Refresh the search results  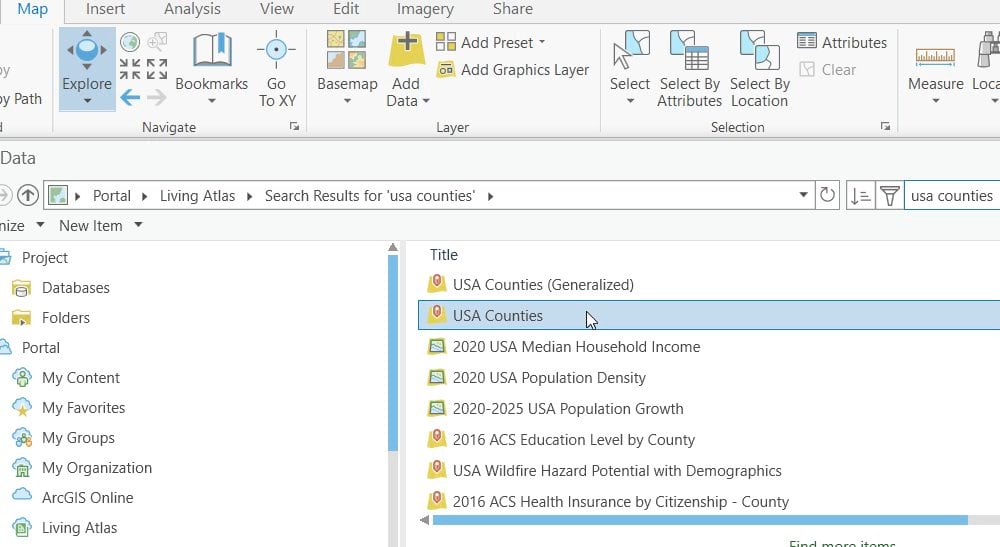point(827,195)
